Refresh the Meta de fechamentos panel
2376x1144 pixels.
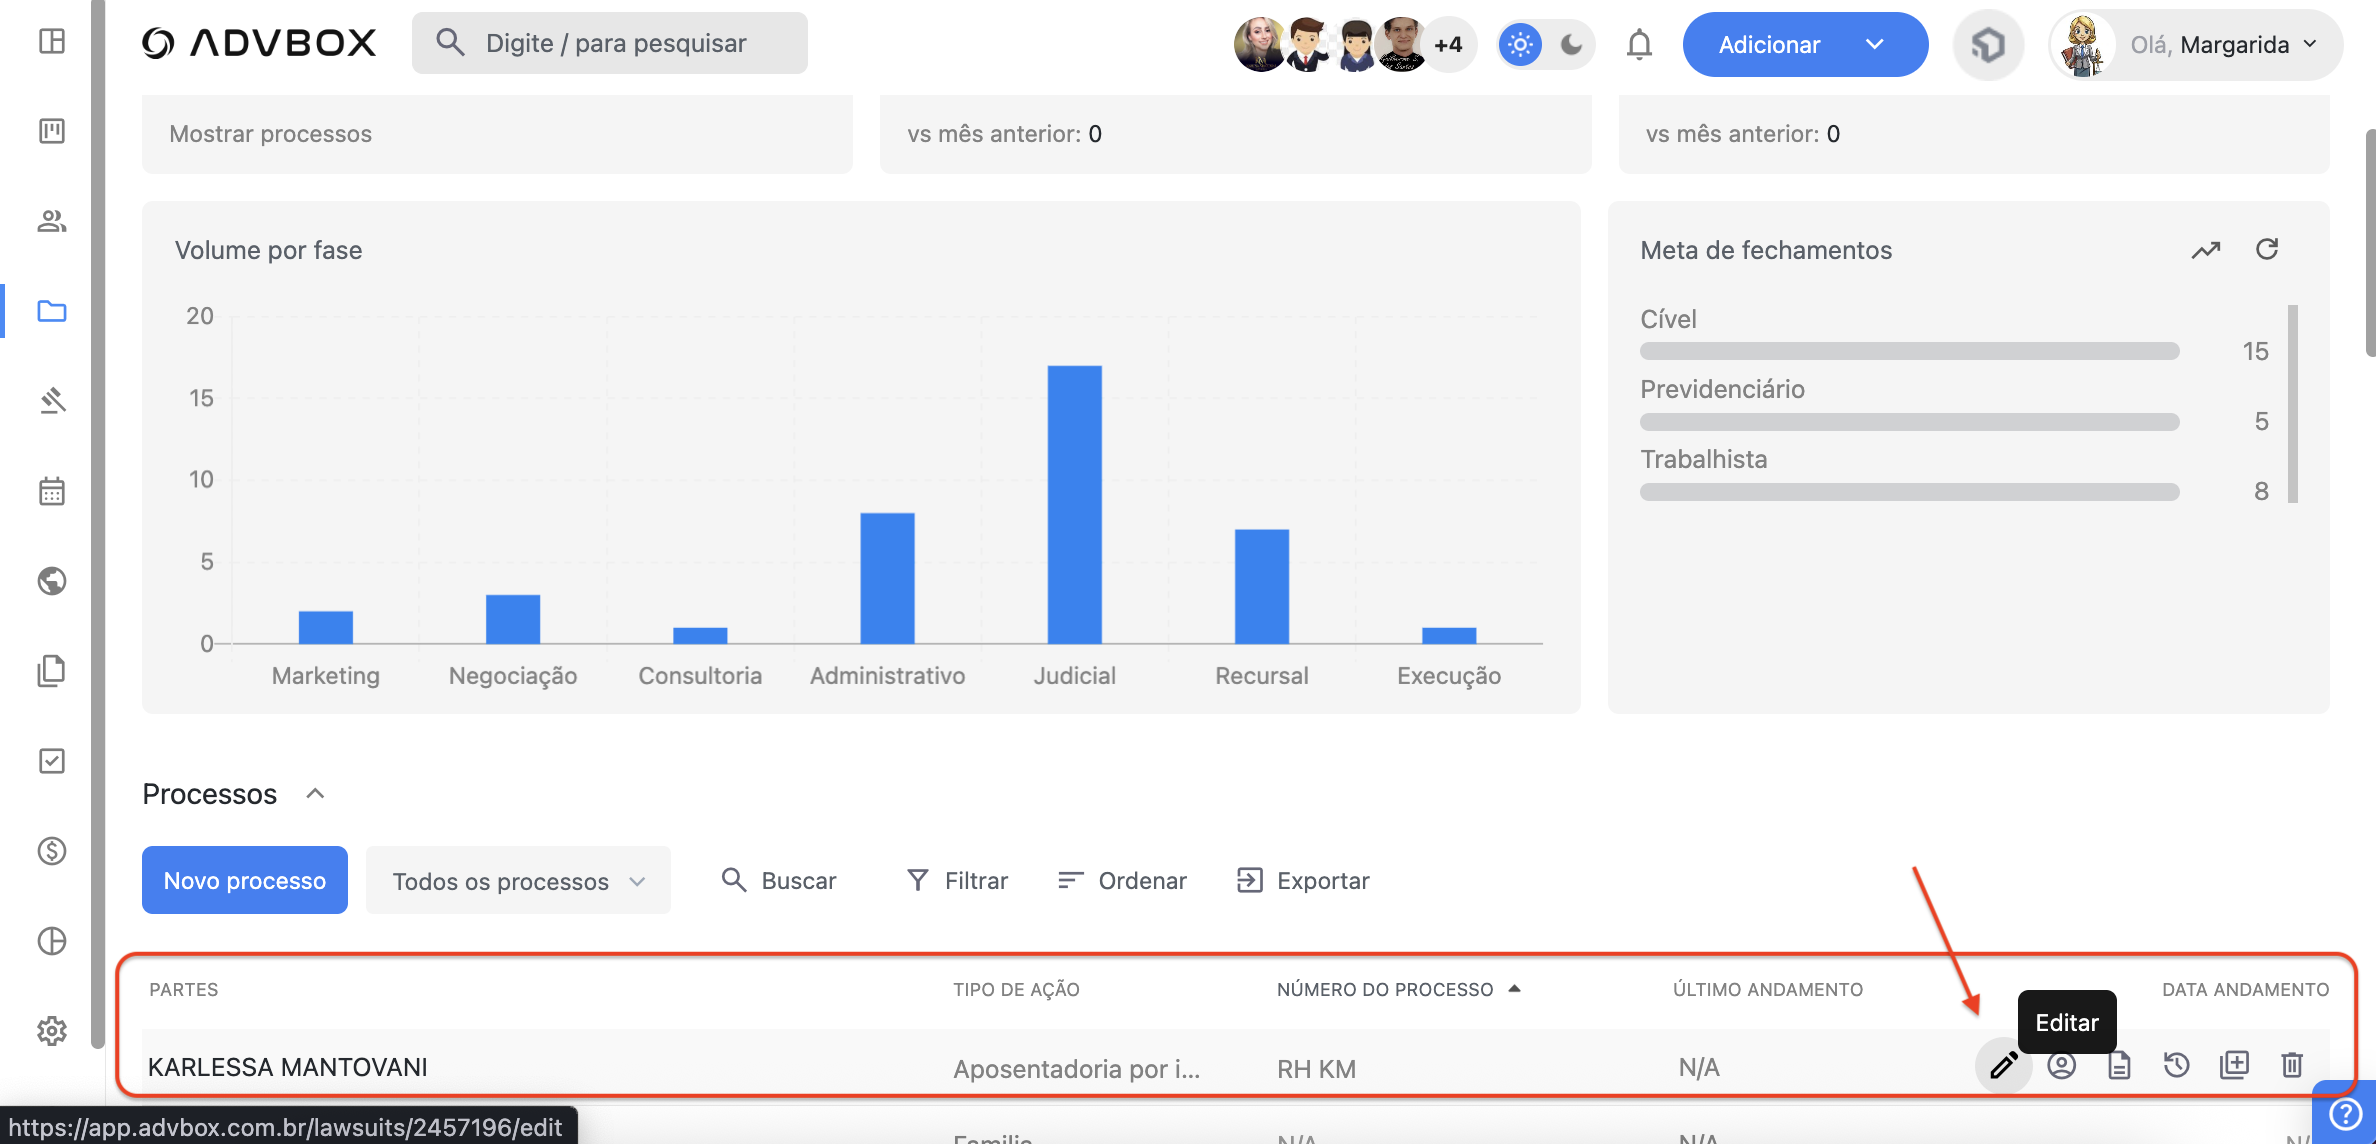[2267, 249]
